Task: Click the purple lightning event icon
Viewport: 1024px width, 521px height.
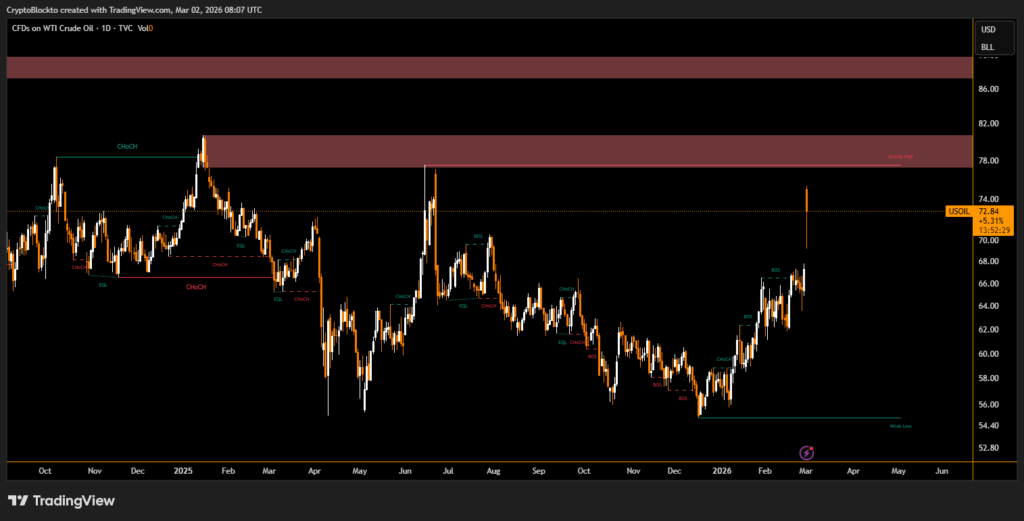Action: [808, 453]
